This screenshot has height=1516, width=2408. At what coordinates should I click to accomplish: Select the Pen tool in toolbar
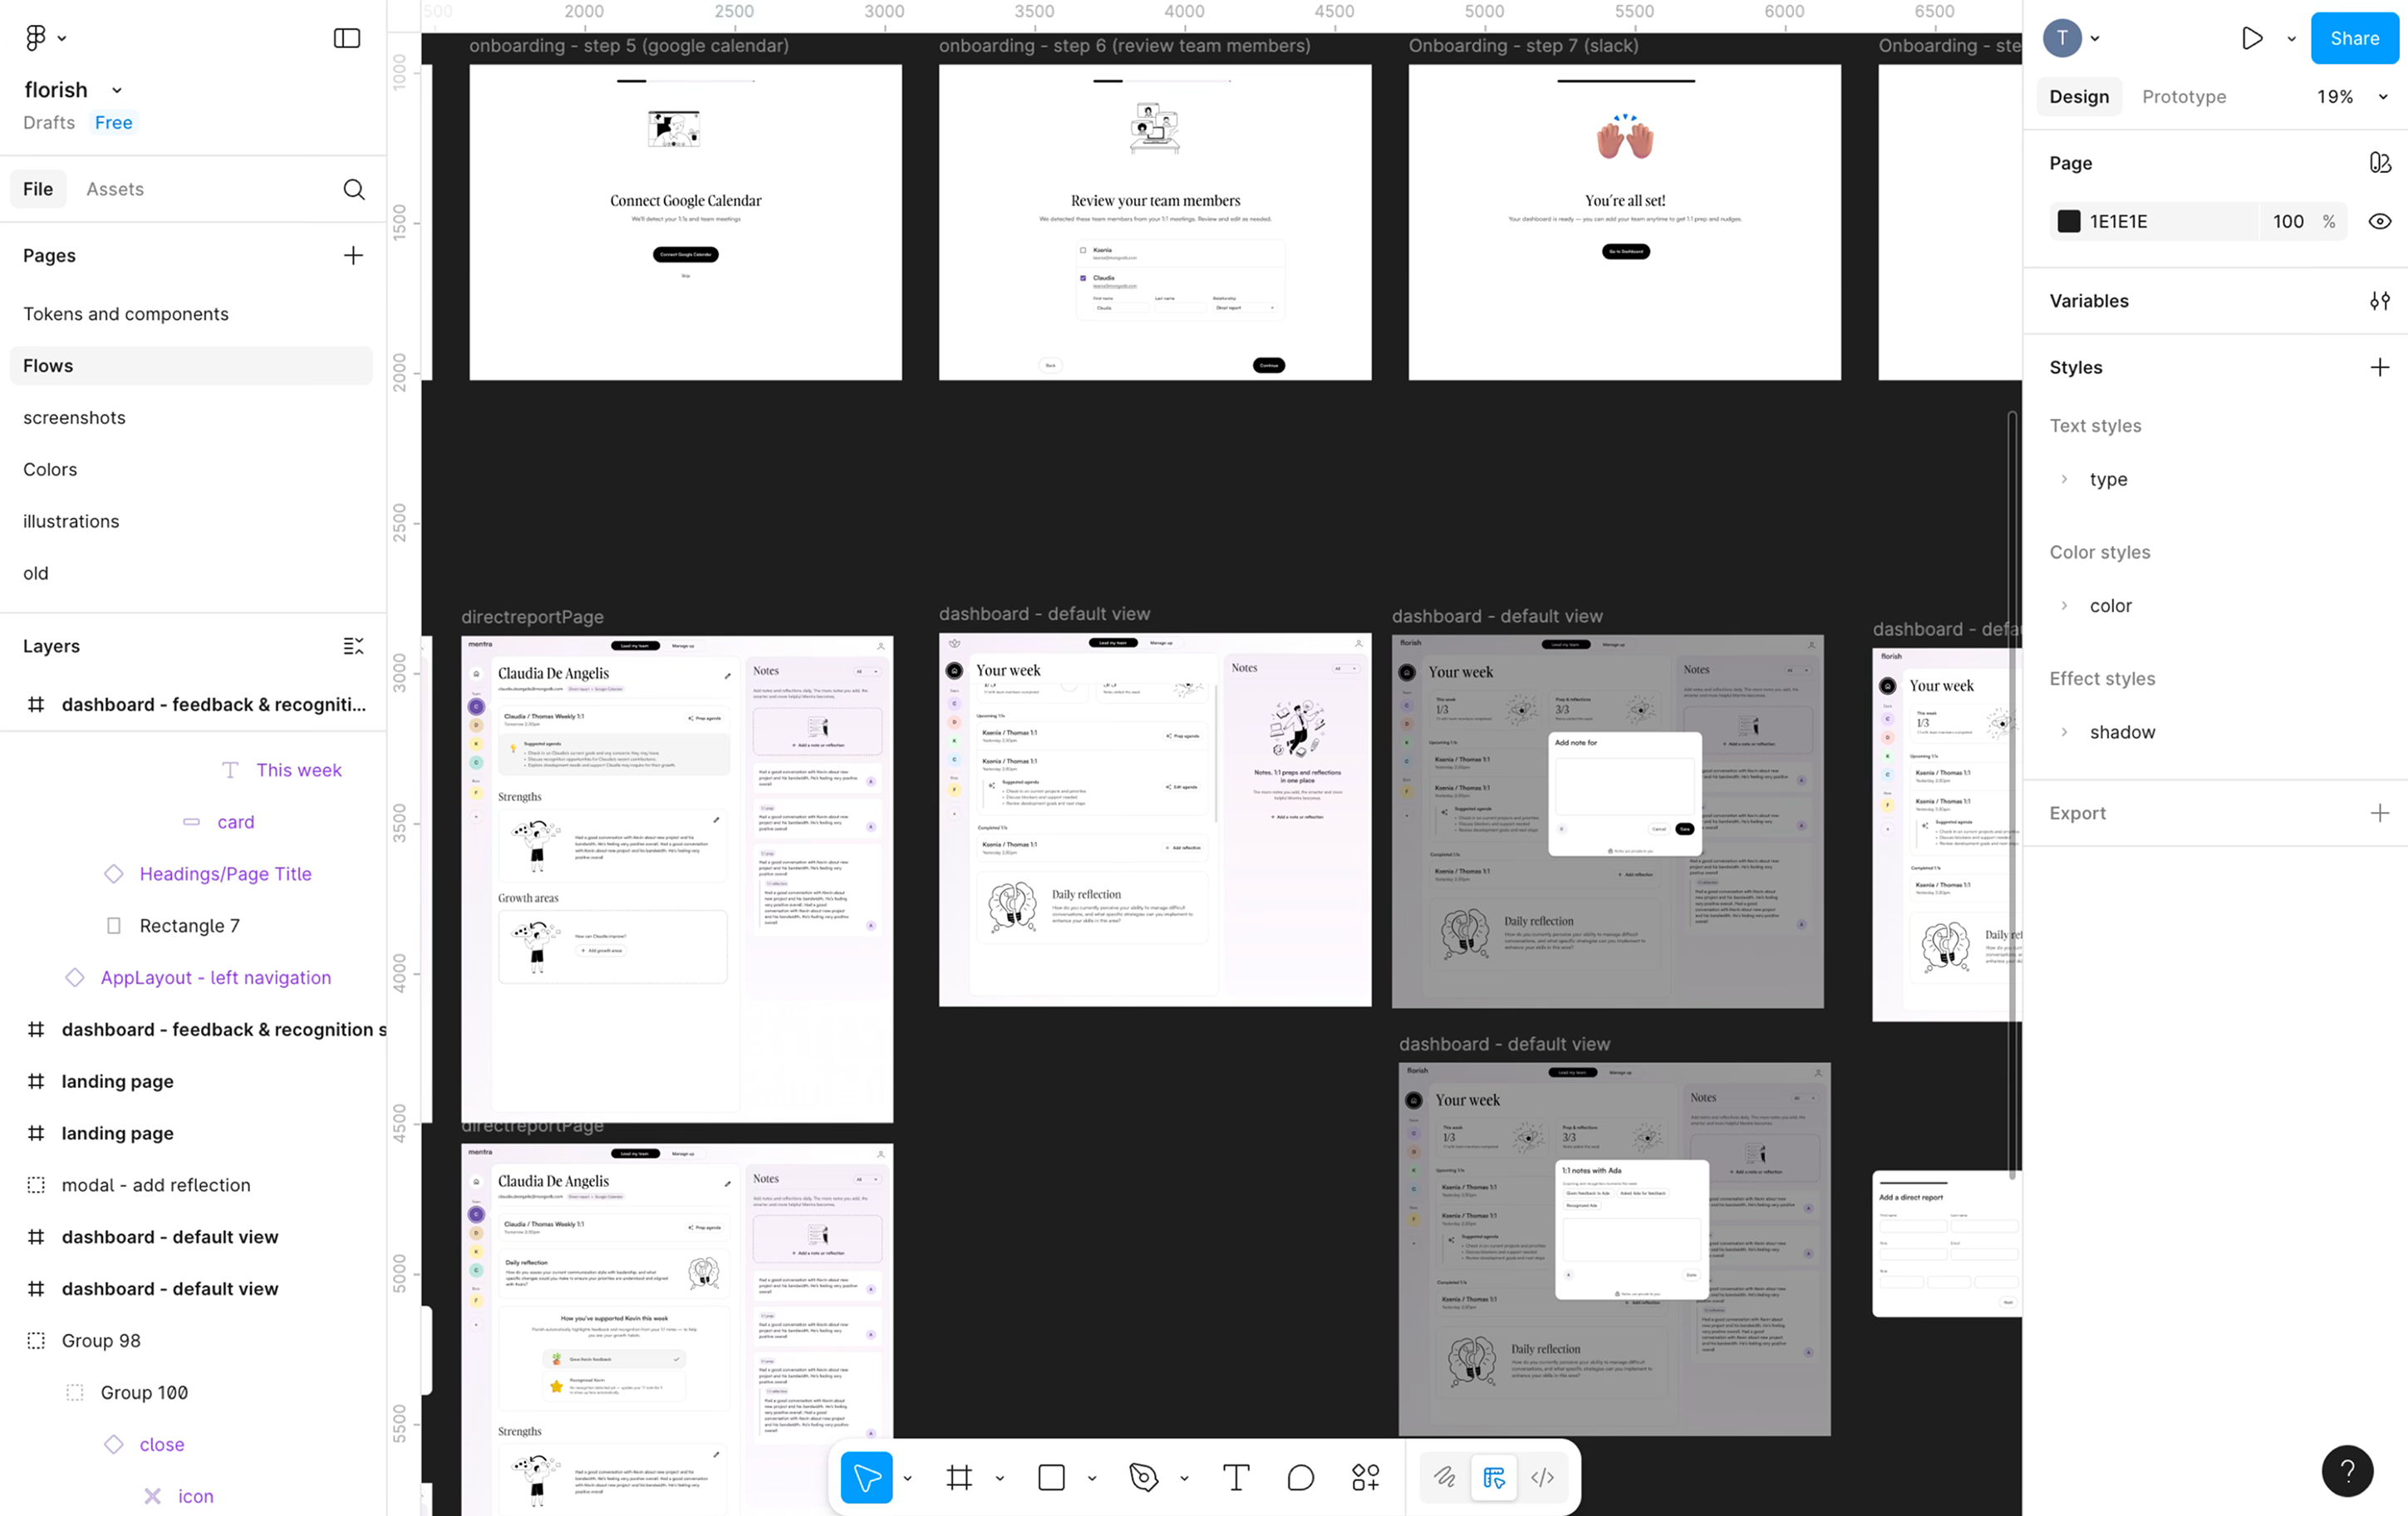coord(1143,1477)
